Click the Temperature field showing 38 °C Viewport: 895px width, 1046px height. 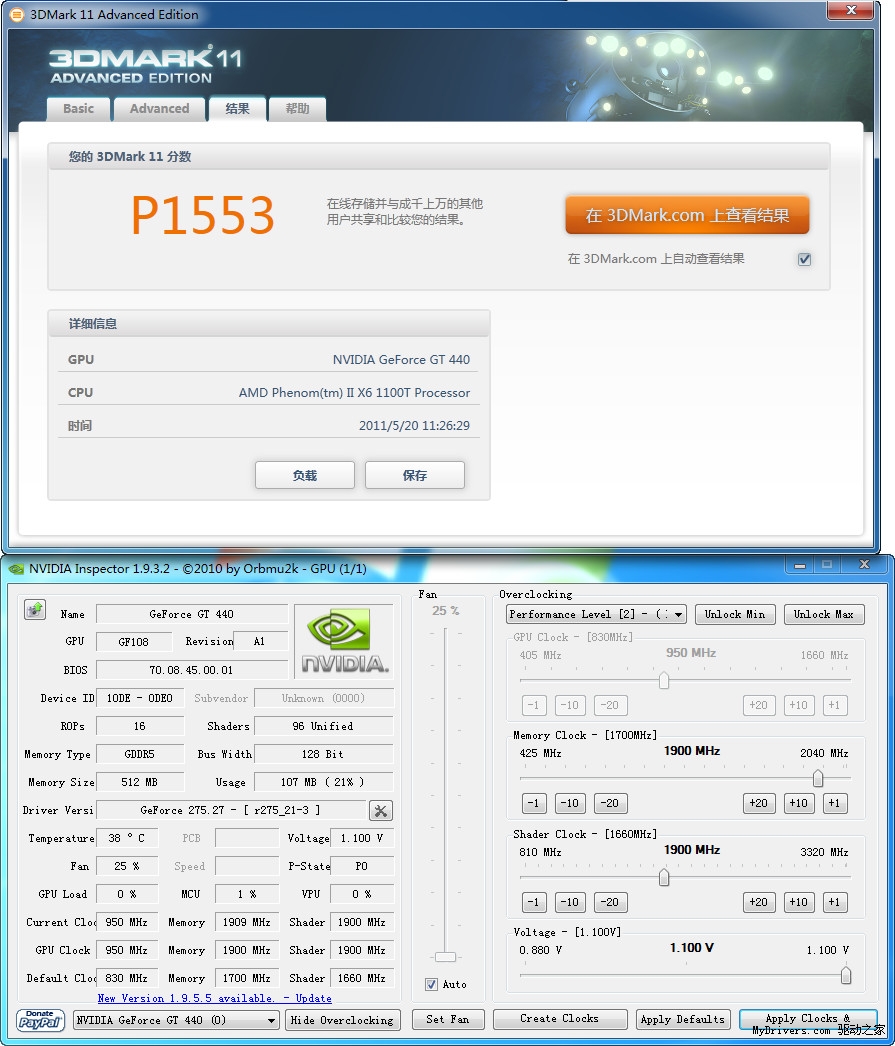(127, 839)
